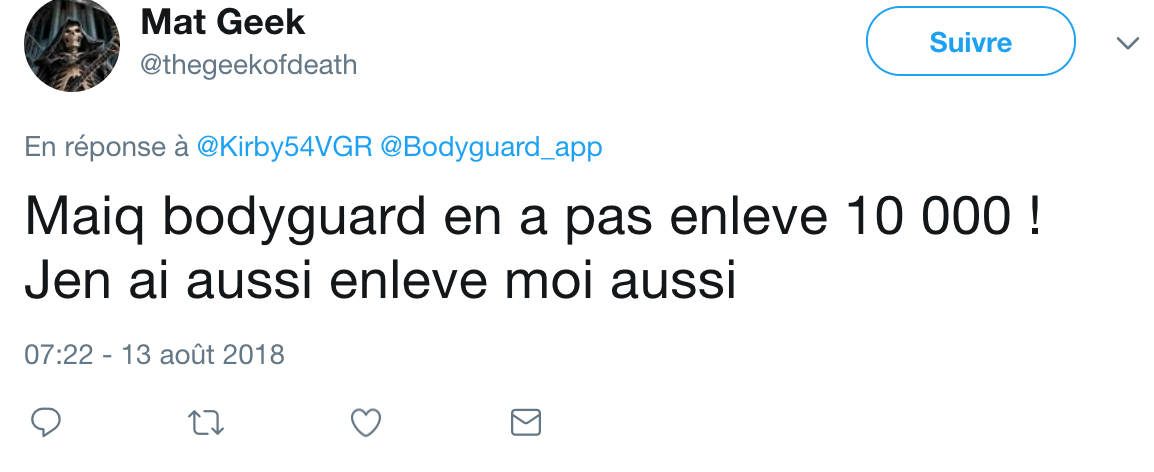1154x472 pixels.
Task: Visit the Mat Geek display name profile
Action: 222,22
